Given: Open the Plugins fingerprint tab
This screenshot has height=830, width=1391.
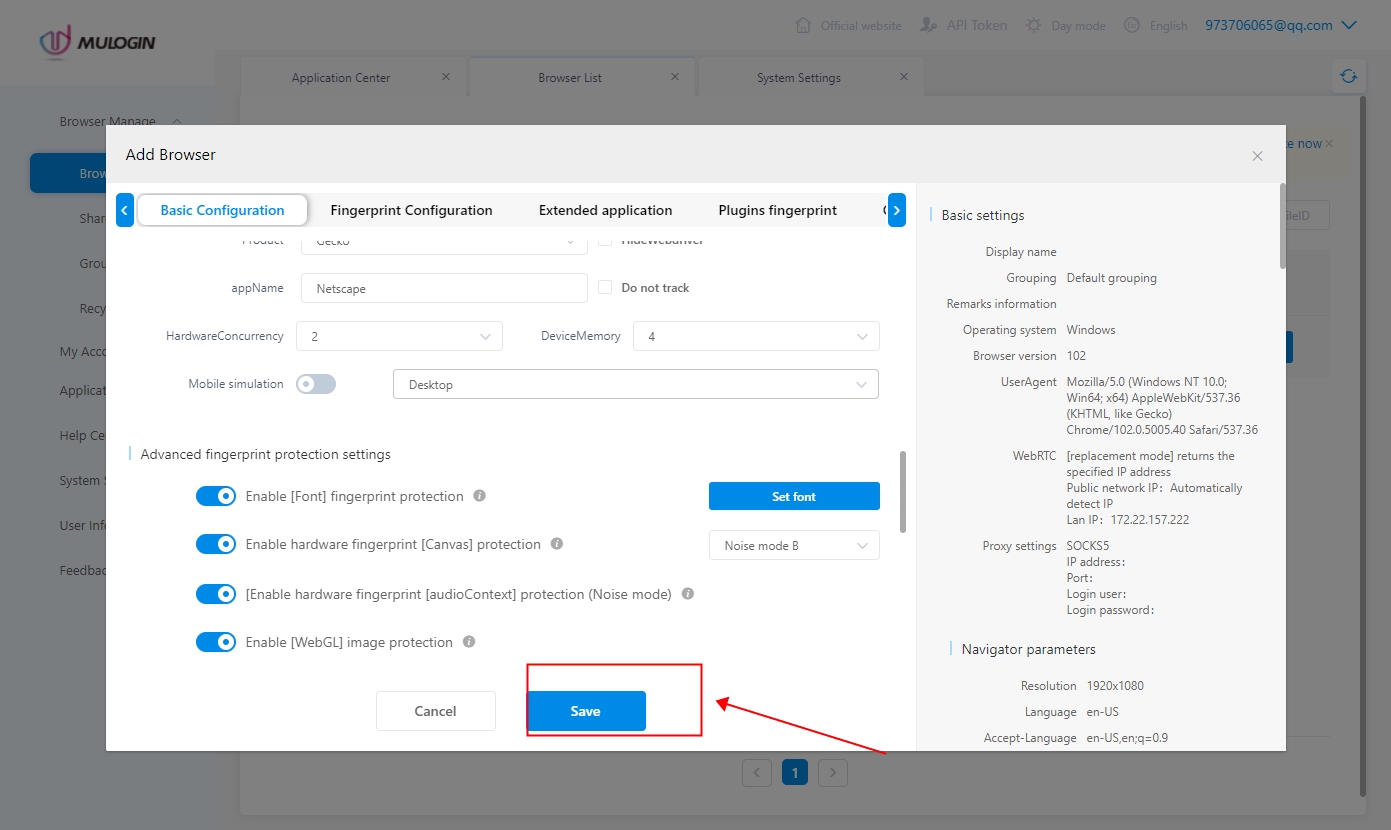Looking at the screenshot, I should tap(777, 210).
